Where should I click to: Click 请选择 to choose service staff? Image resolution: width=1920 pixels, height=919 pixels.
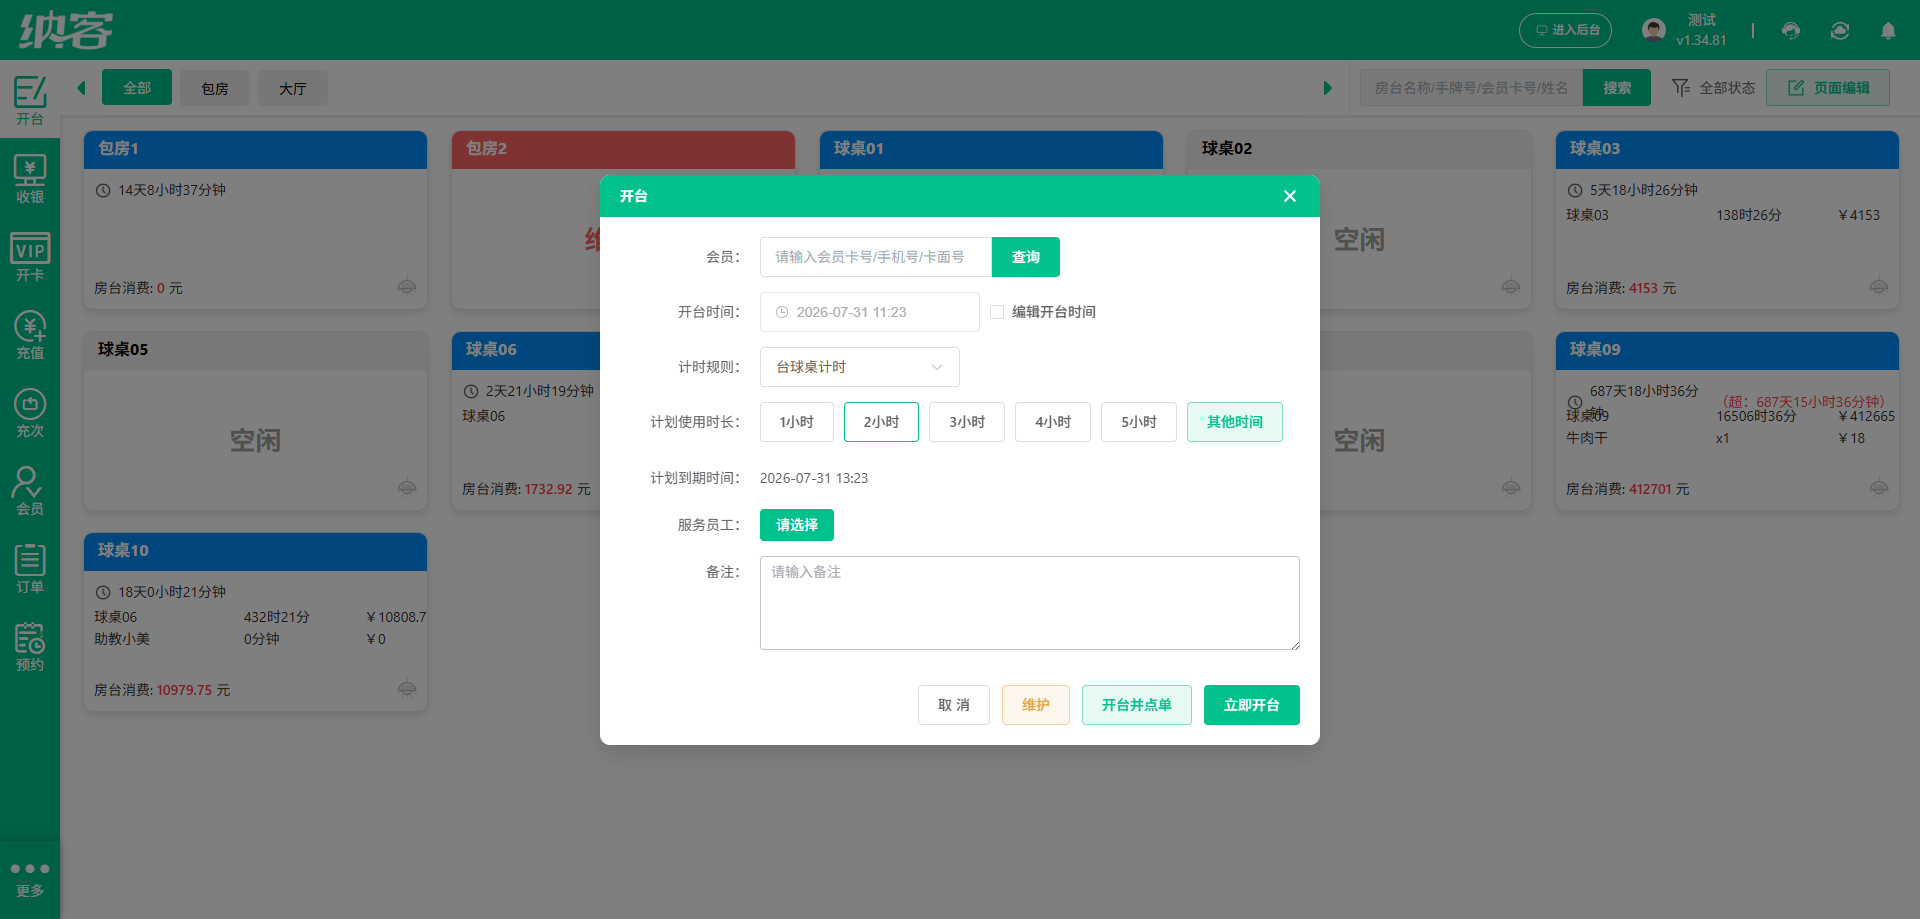(x=797, y=525)
